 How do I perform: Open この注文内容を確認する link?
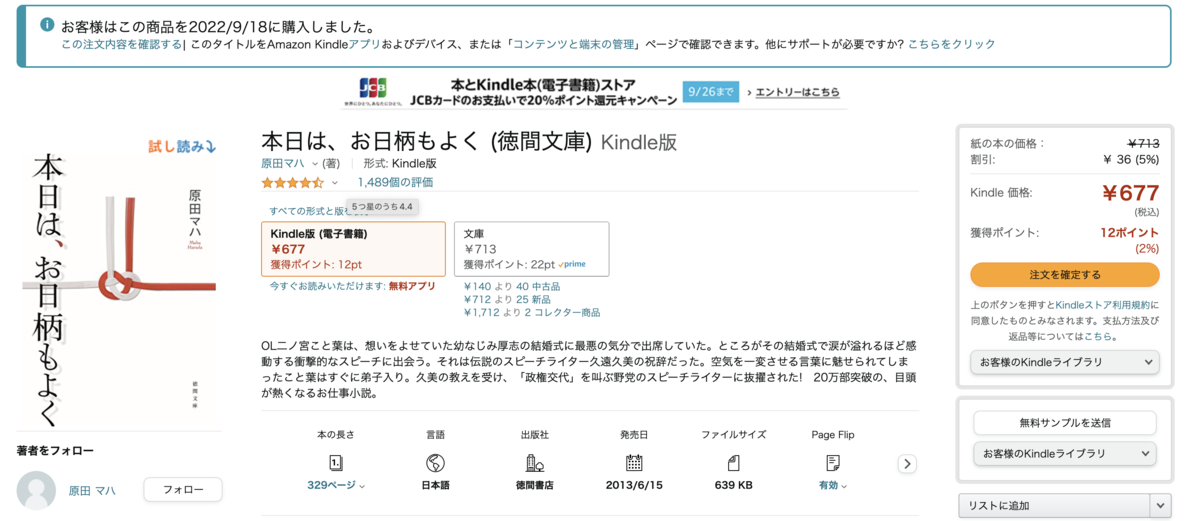pos(122,44)
